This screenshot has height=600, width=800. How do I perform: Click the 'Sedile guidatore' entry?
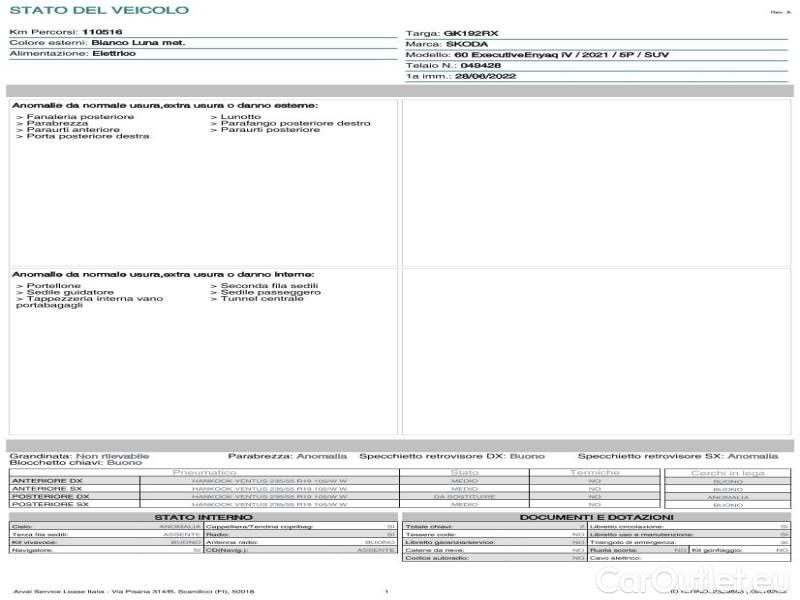pos(70,292)
